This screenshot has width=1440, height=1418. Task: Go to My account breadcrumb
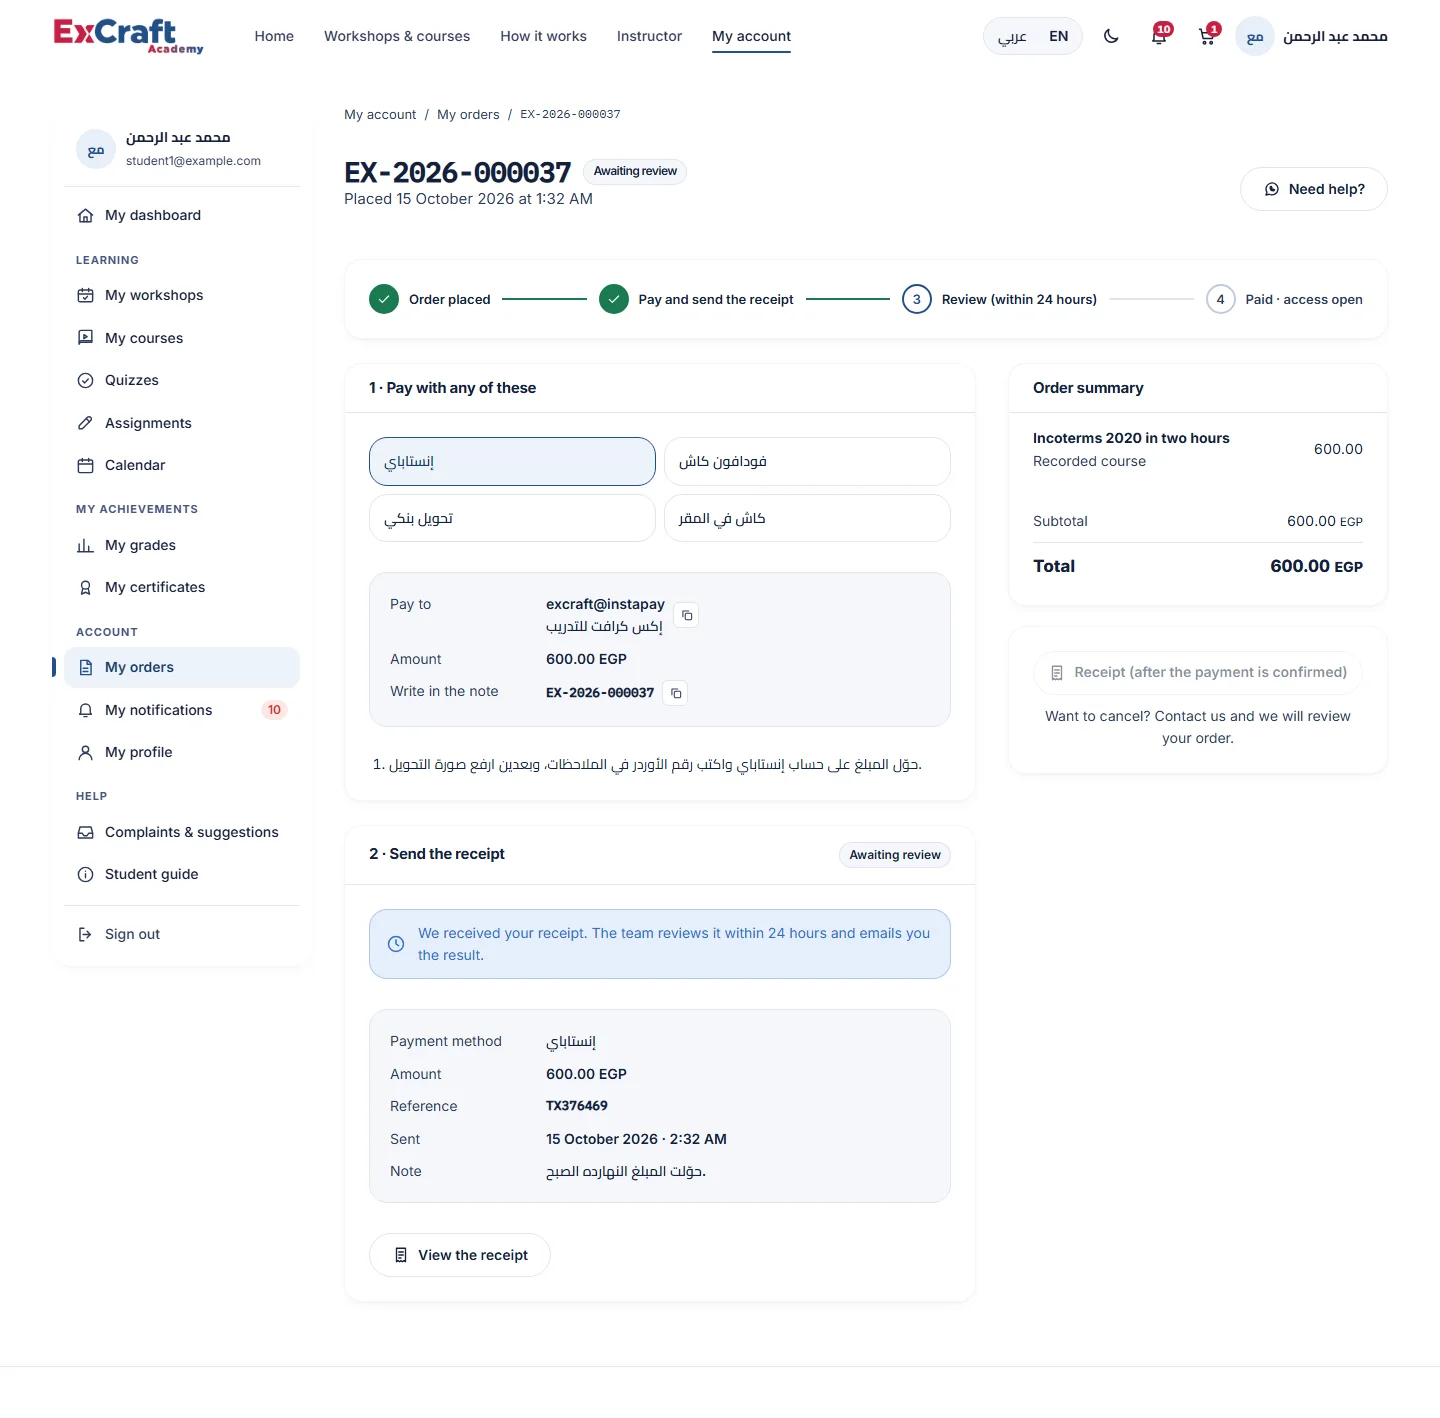click(x=380, y=114)
